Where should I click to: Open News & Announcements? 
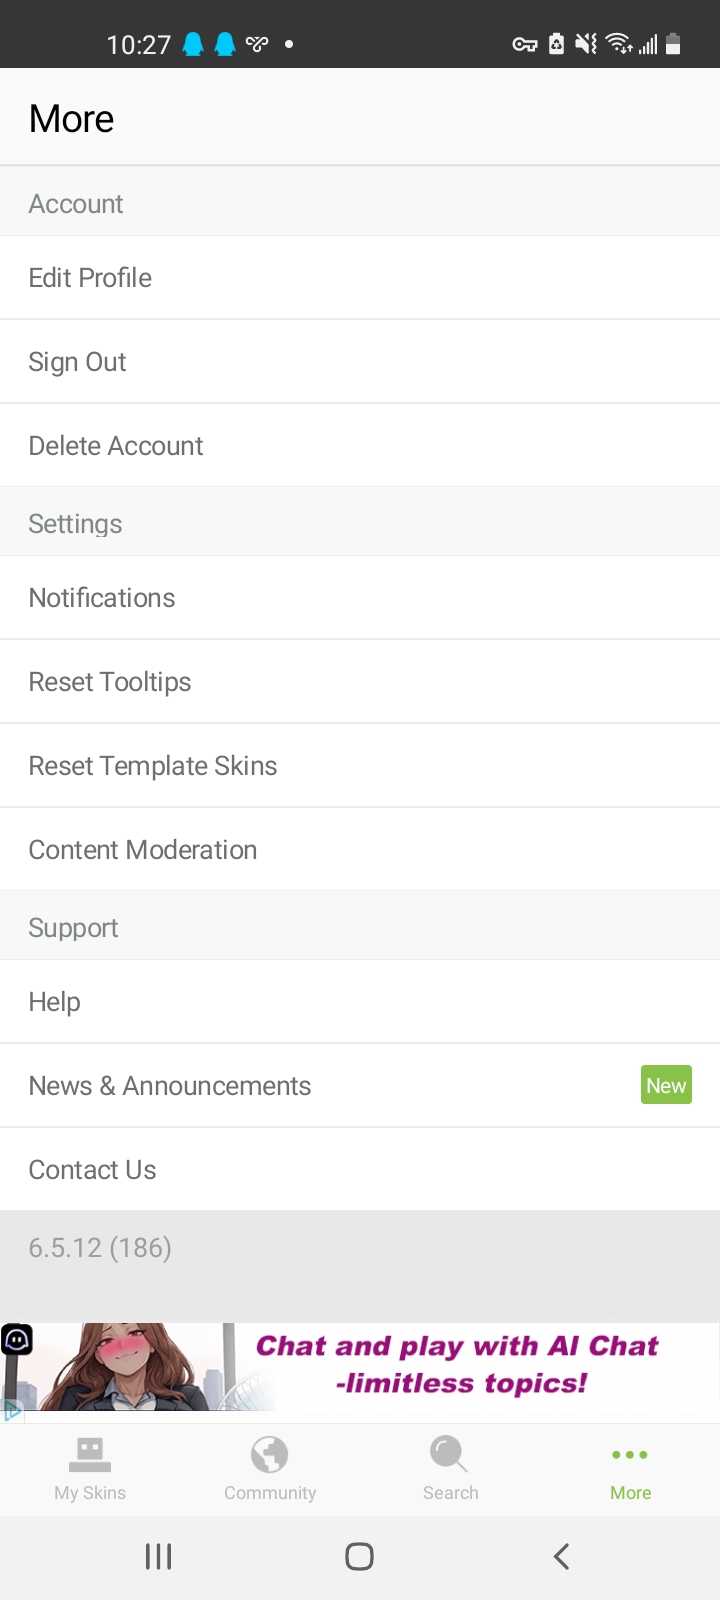(x=360, y=1086)
